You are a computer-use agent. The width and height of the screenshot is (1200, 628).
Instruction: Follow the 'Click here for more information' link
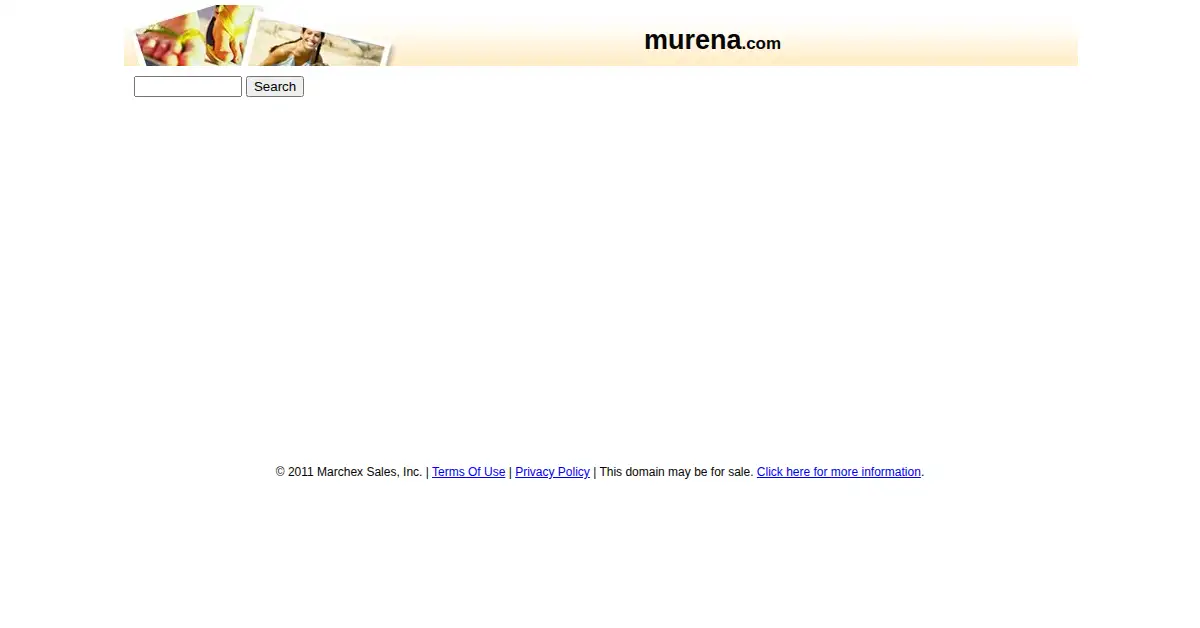point(838,472)
